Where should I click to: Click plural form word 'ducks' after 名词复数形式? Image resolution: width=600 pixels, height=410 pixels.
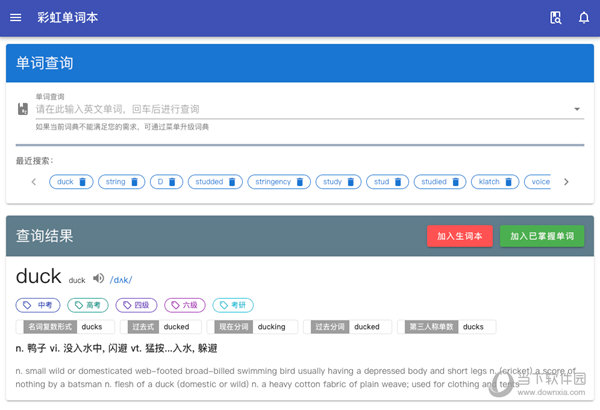point(92,327)
